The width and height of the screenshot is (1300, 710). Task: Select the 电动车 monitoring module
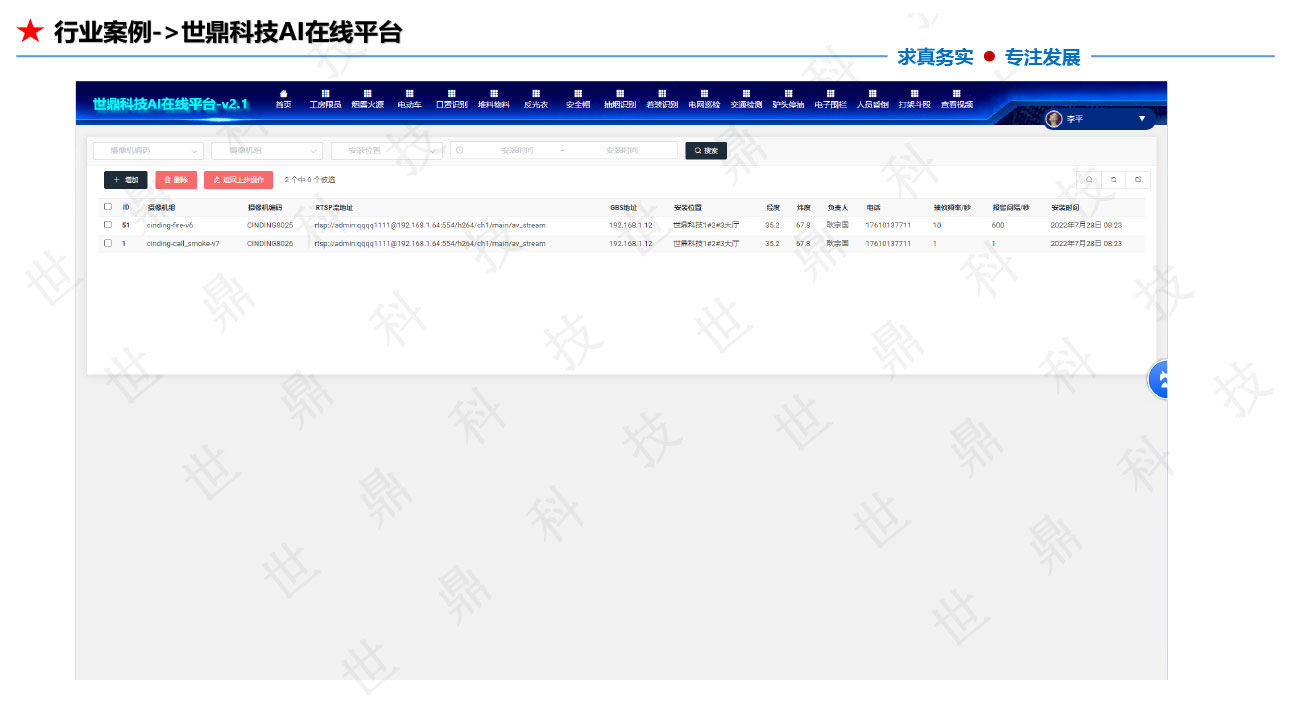pyautogui.click(x=408, y=101)
